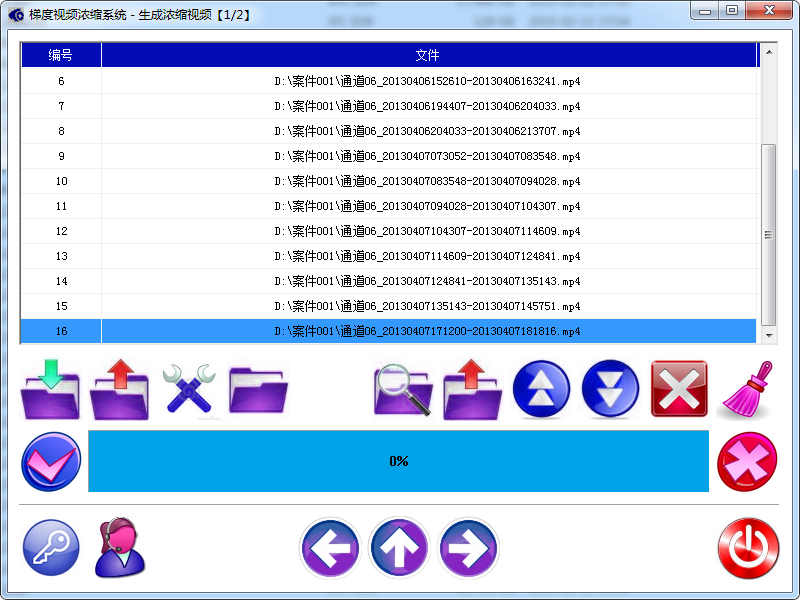
Task: Move selected file up with double-up arrow
Action: 541,389
